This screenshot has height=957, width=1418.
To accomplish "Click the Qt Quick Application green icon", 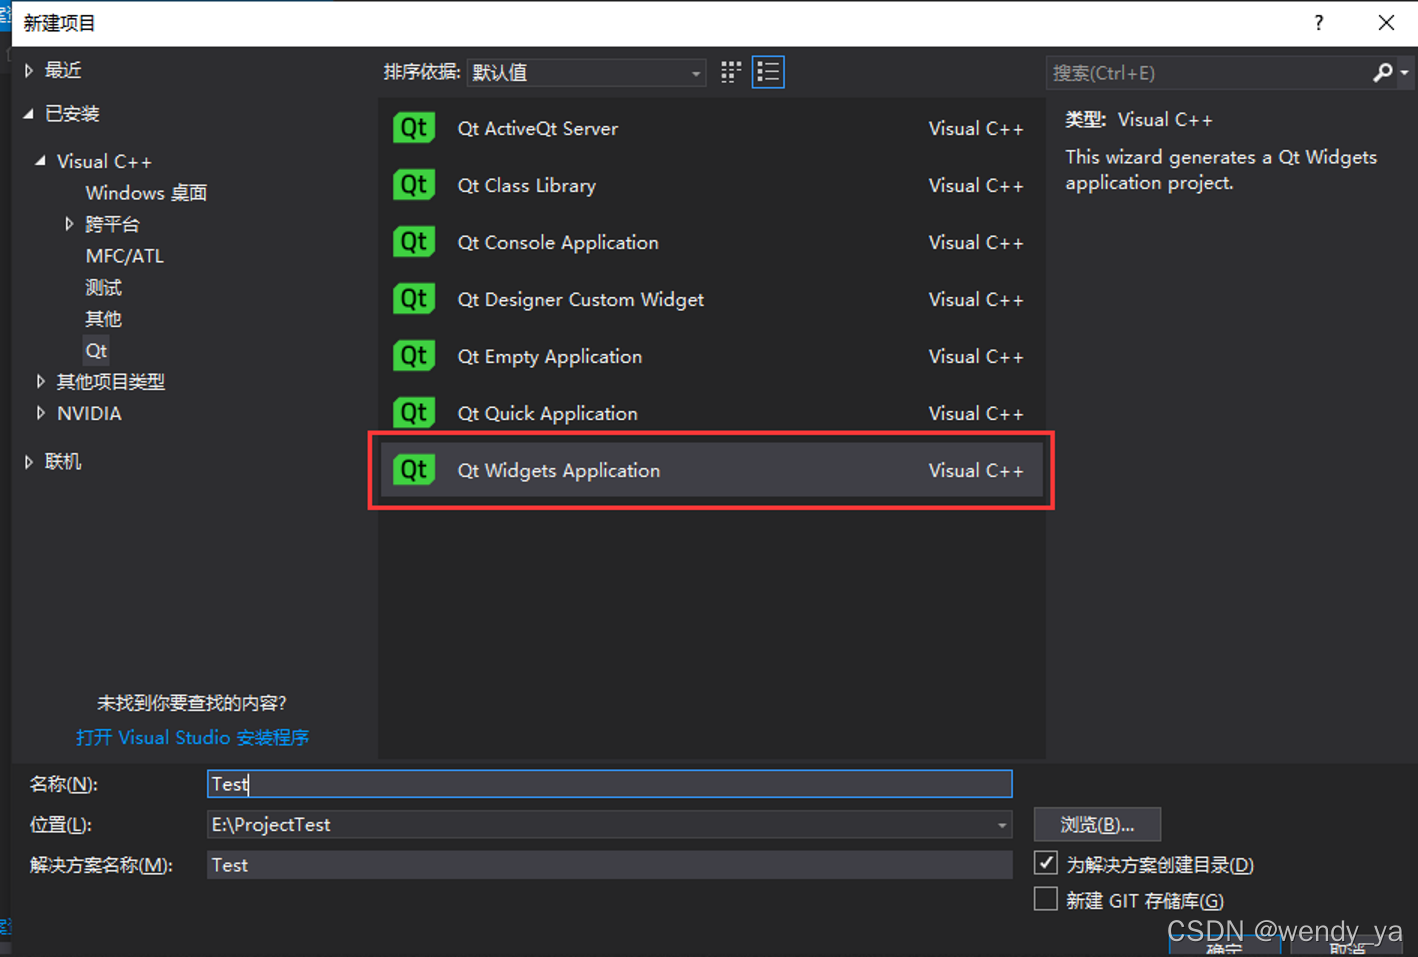I will point(414,413).
